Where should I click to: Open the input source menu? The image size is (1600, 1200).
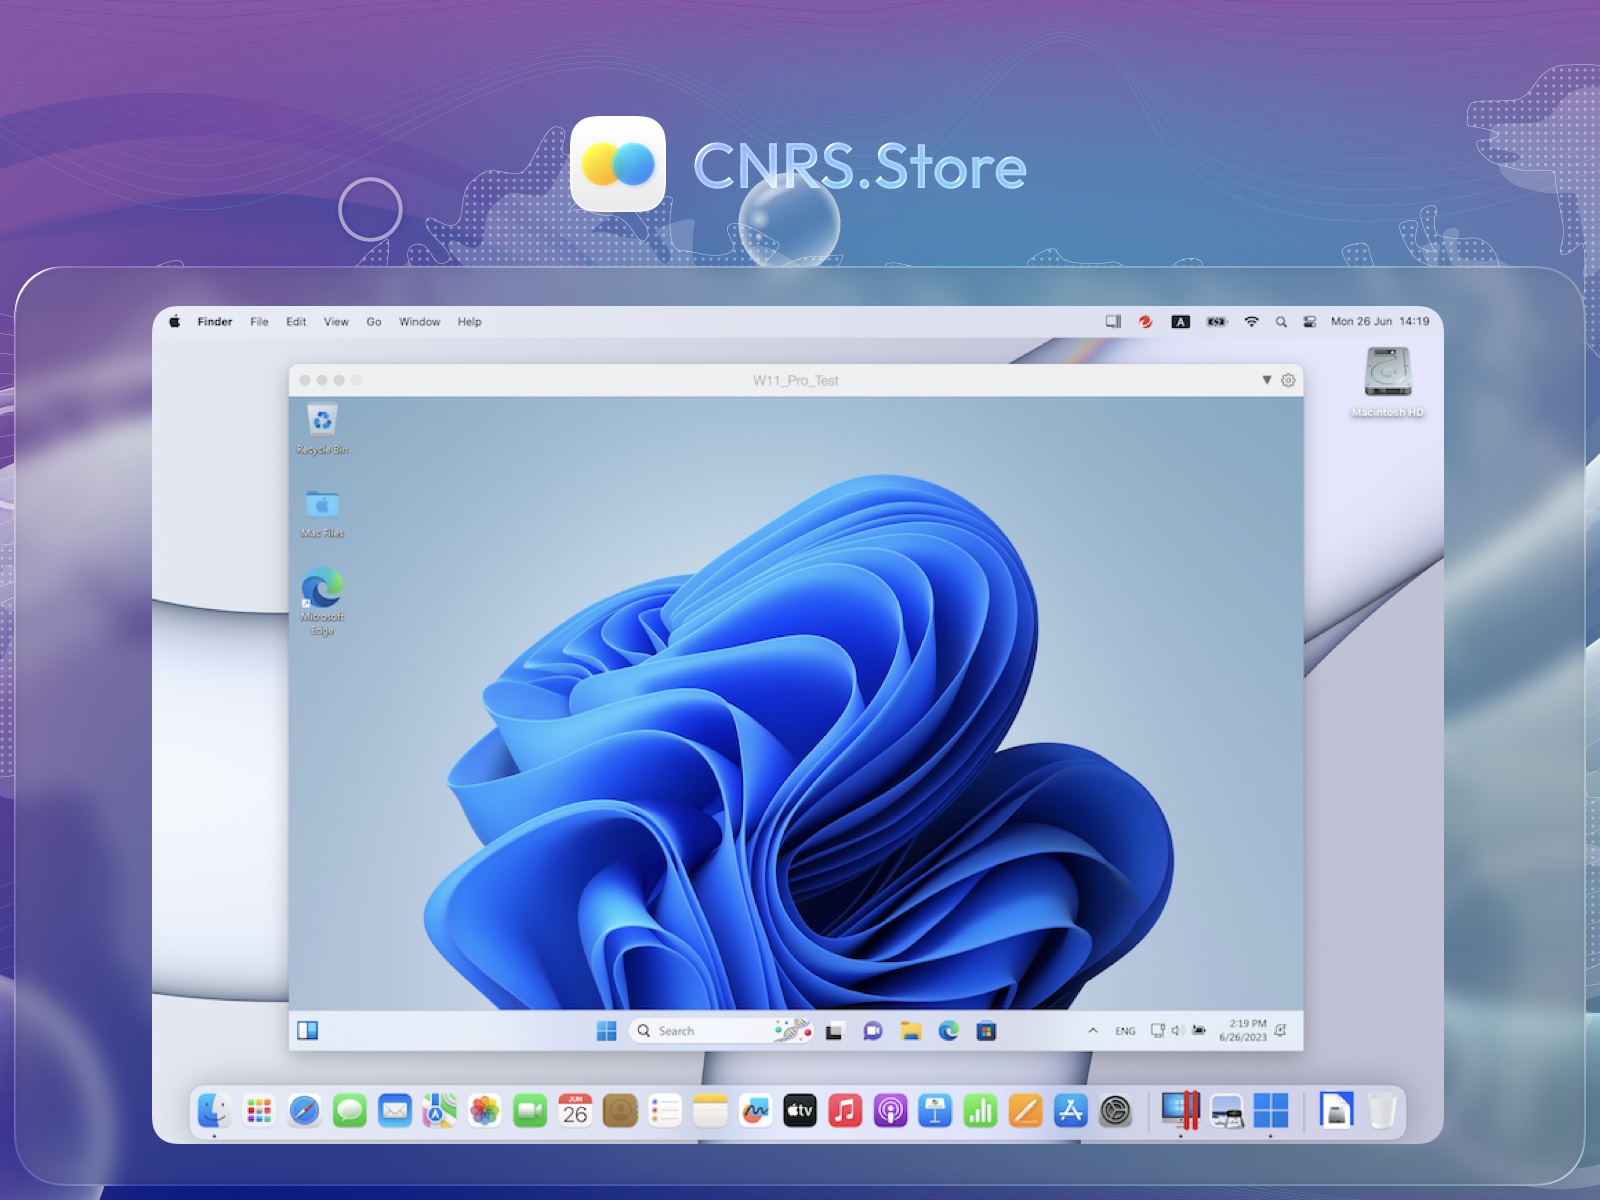click(x=1181, y=322)
